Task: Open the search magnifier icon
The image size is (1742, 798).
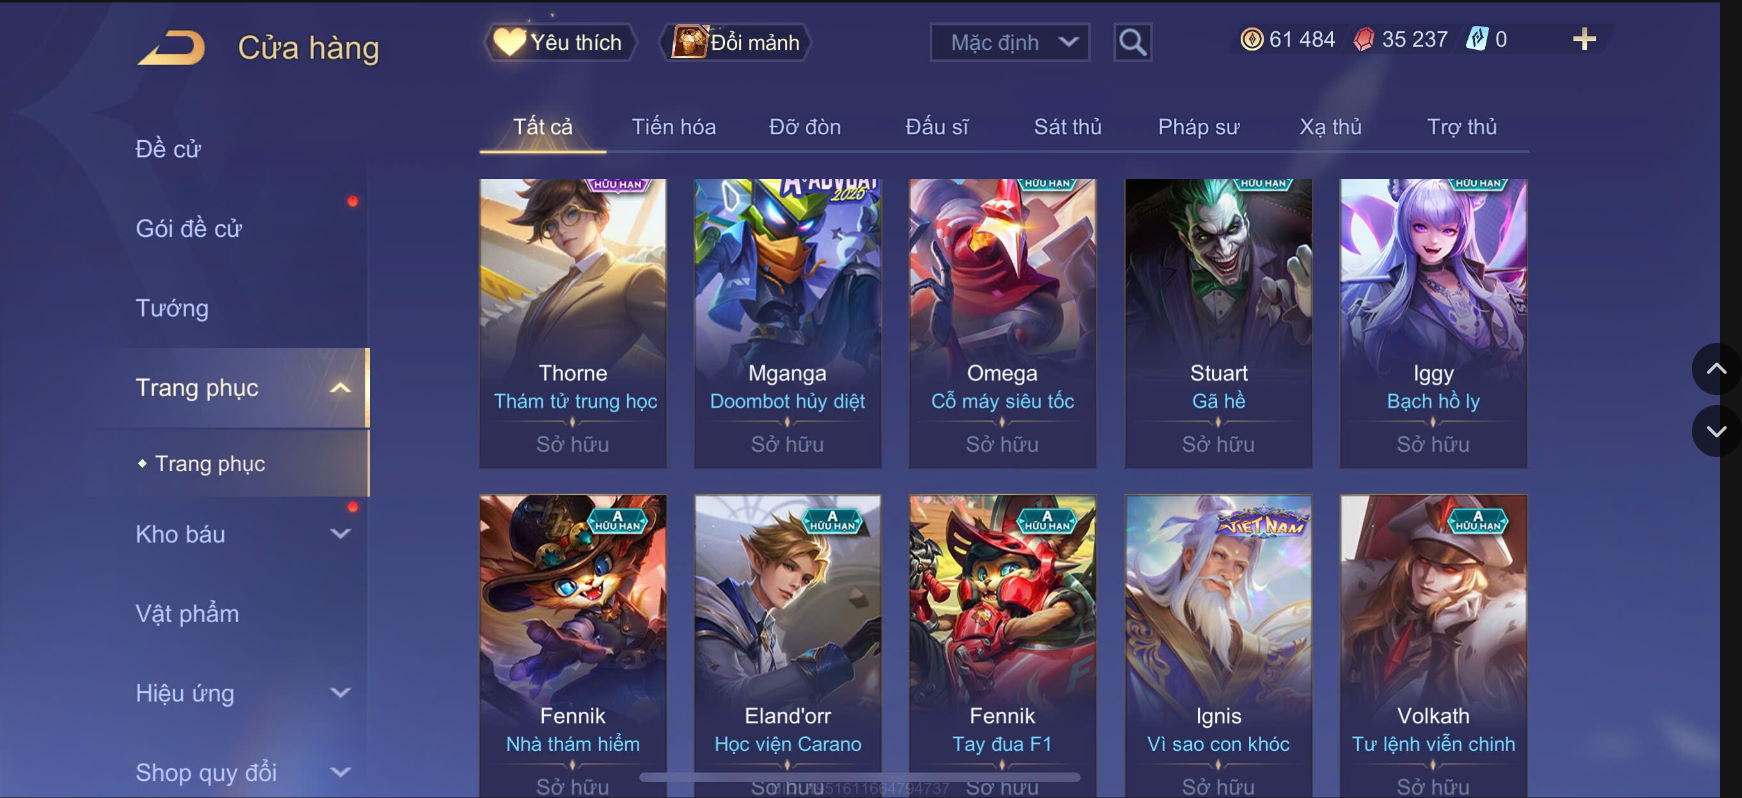Action: (x=1132, y=42)
